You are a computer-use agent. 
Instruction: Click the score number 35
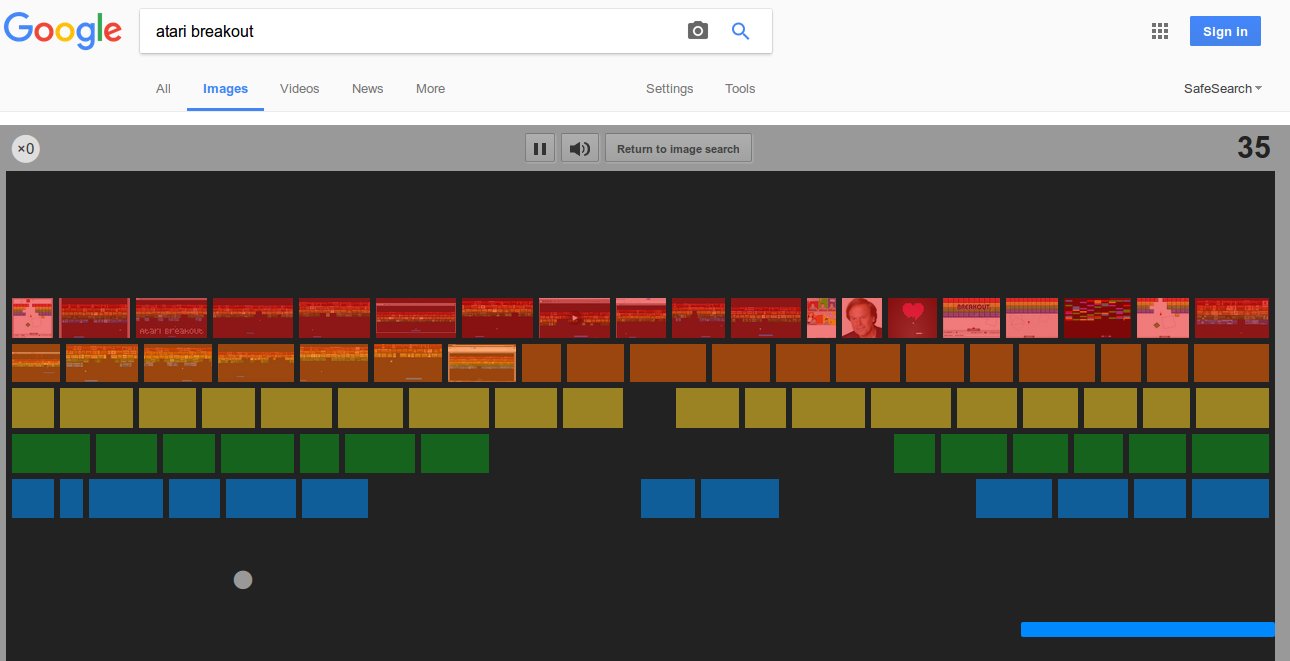(1254, 148)
